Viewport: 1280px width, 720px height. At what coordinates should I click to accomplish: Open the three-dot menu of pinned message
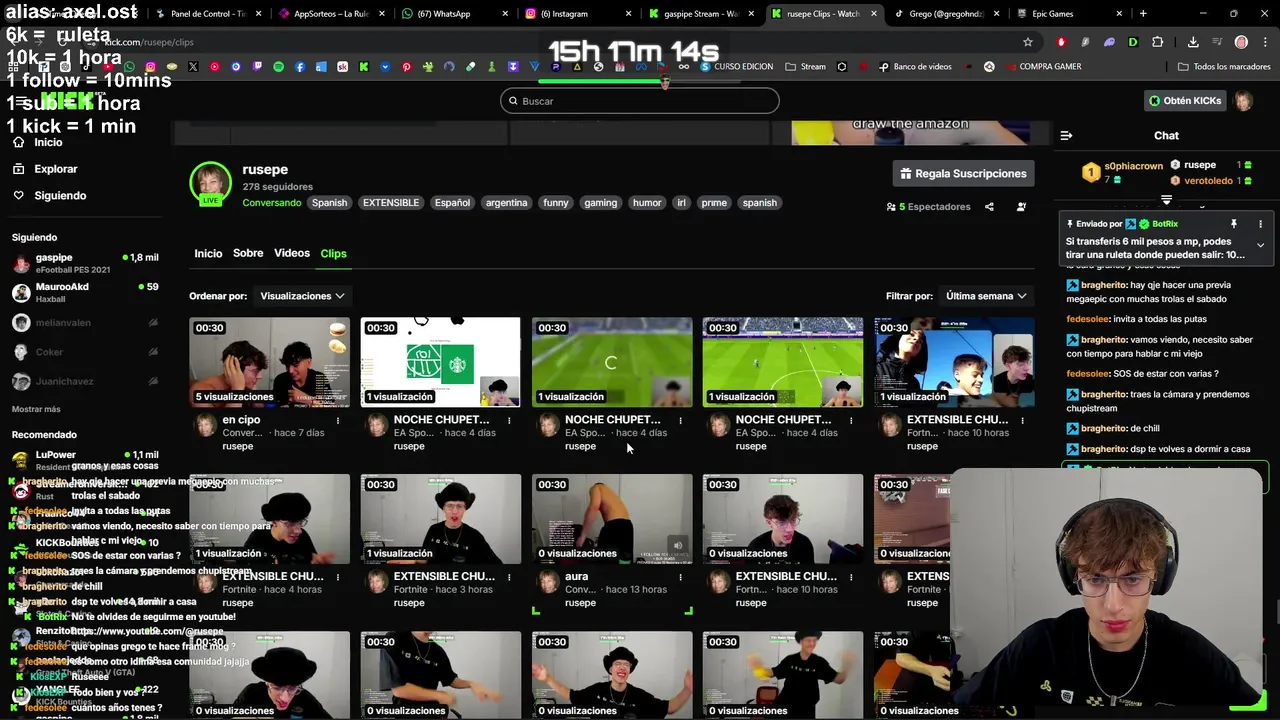[1260, 224]
